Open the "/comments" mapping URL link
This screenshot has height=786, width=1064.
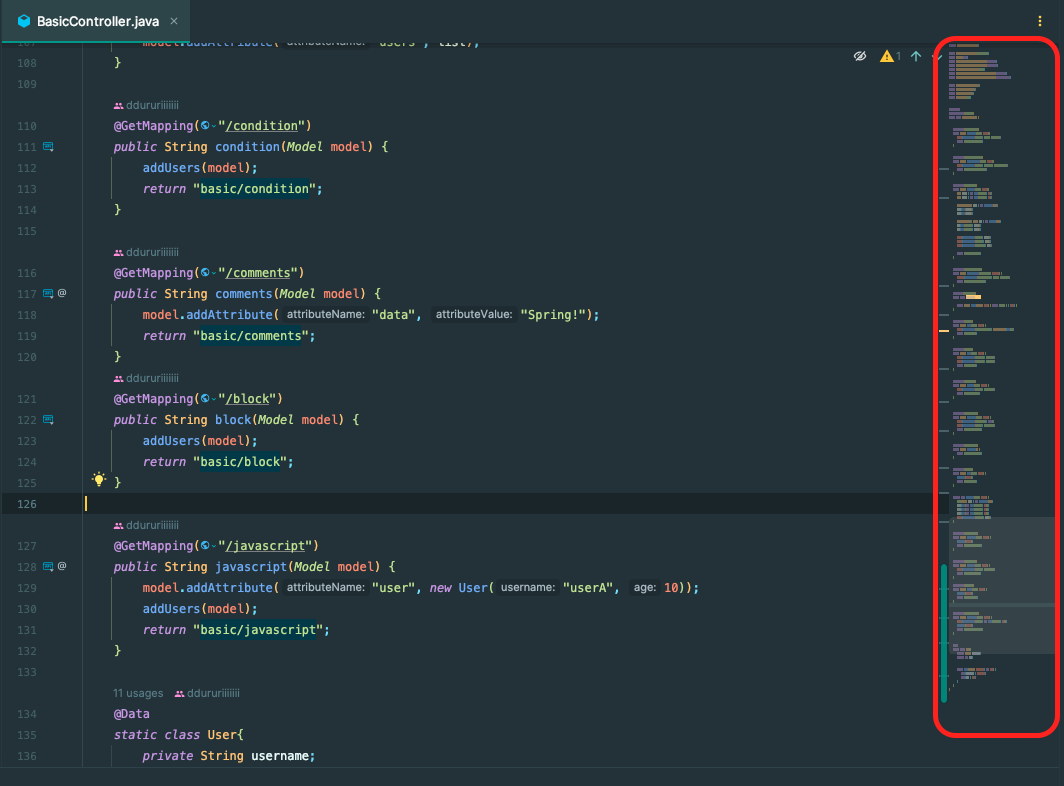coord(258,273)
